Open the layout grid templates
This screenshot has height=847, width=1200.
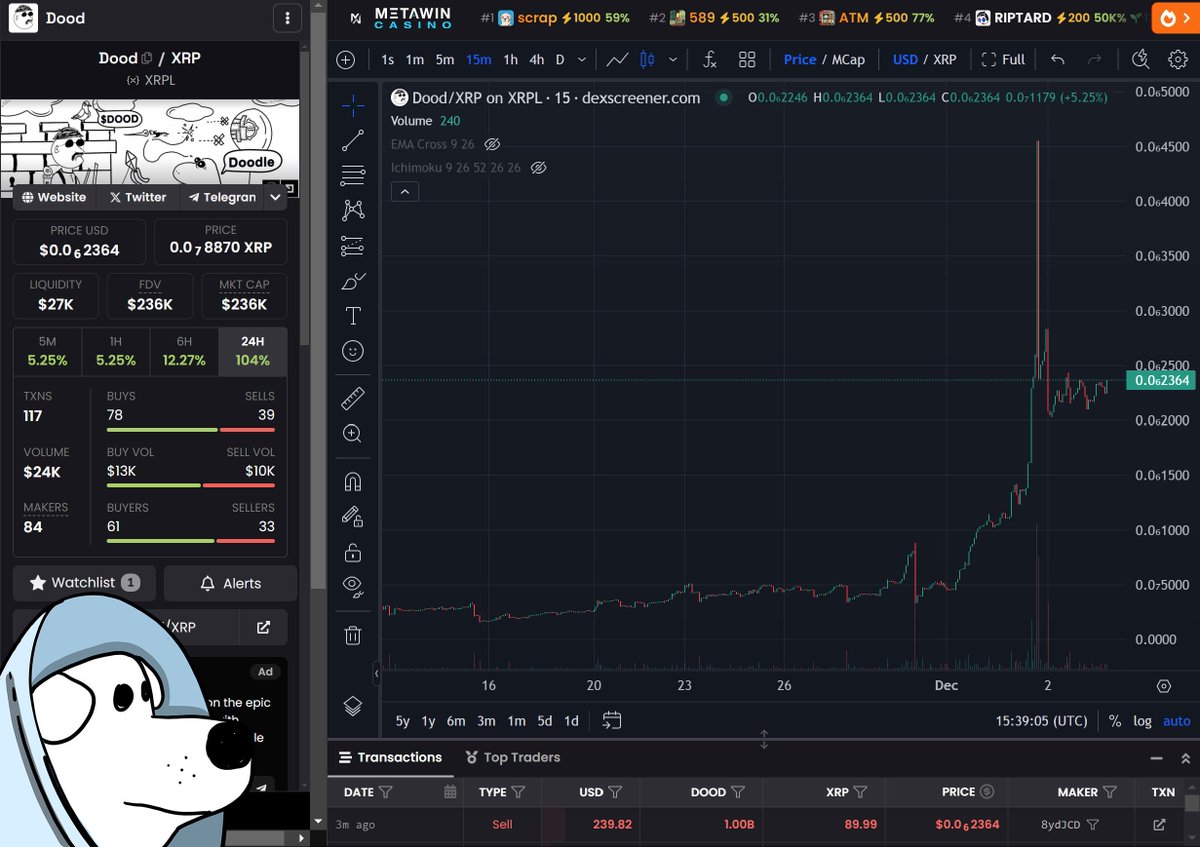coord(747,60)
